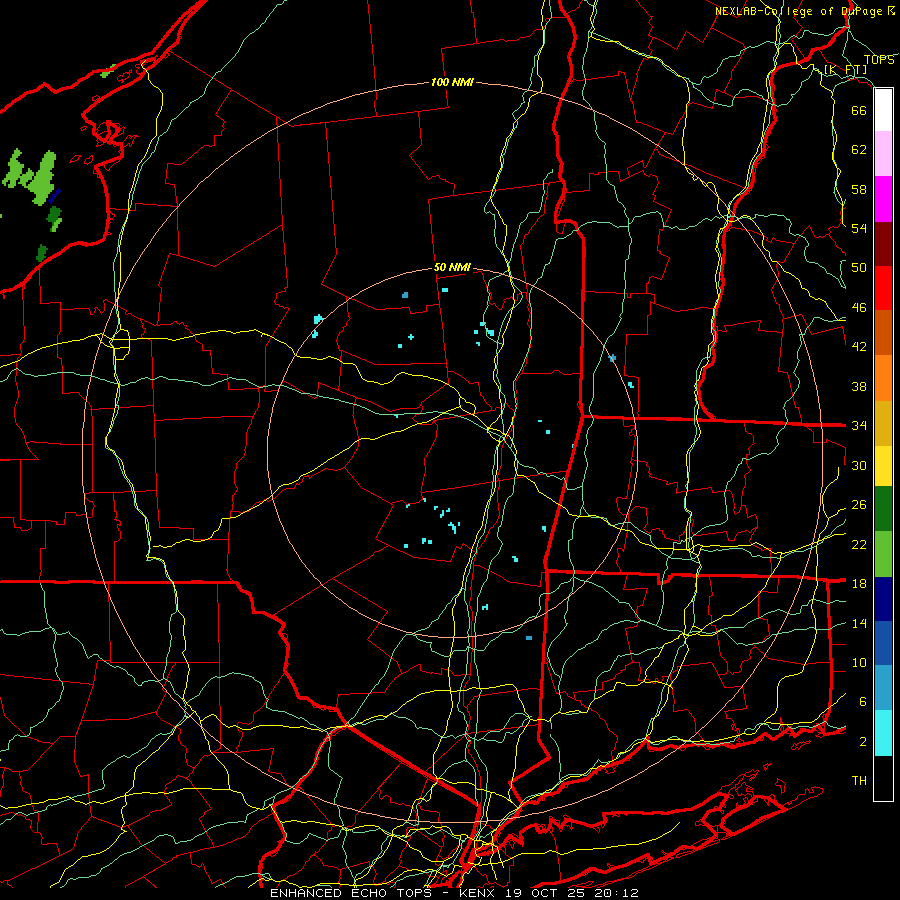Click legend value '38'
This screenshot has height=900, width=900.
tap(859, 386)
